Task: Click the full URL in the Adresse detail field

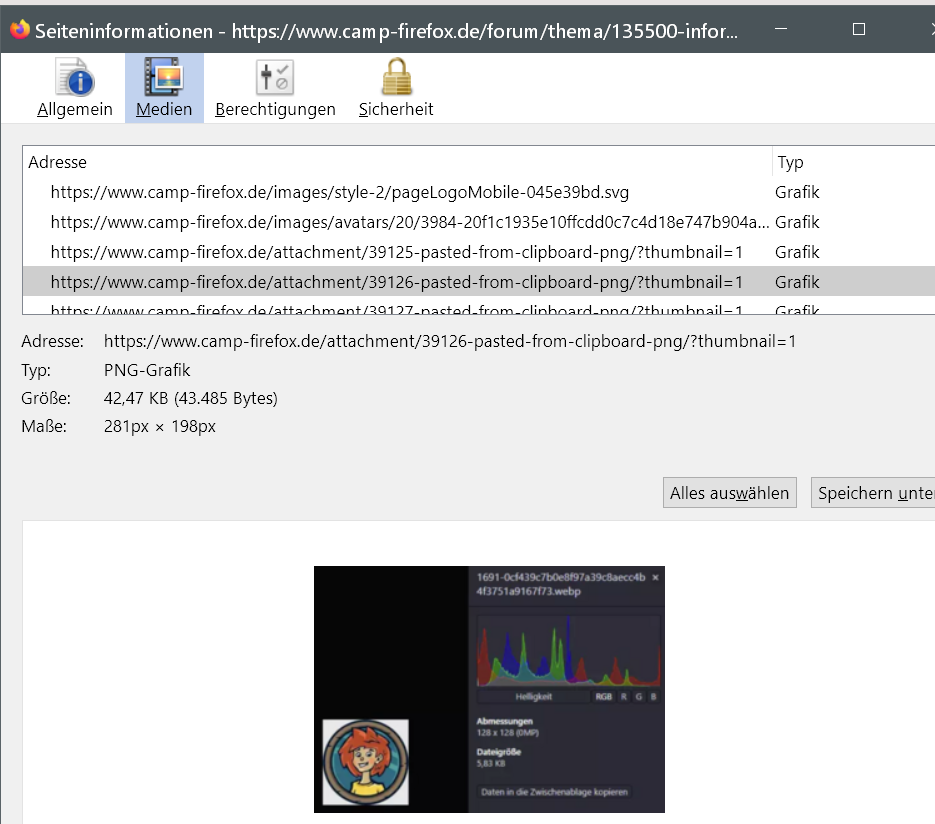Action: tap(450, 341)
